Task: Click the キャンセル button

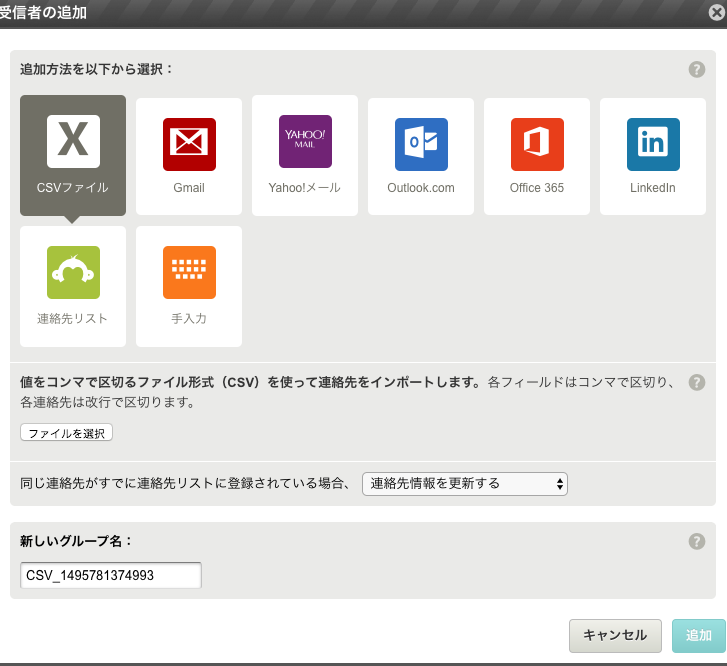Action: point(615,635)
